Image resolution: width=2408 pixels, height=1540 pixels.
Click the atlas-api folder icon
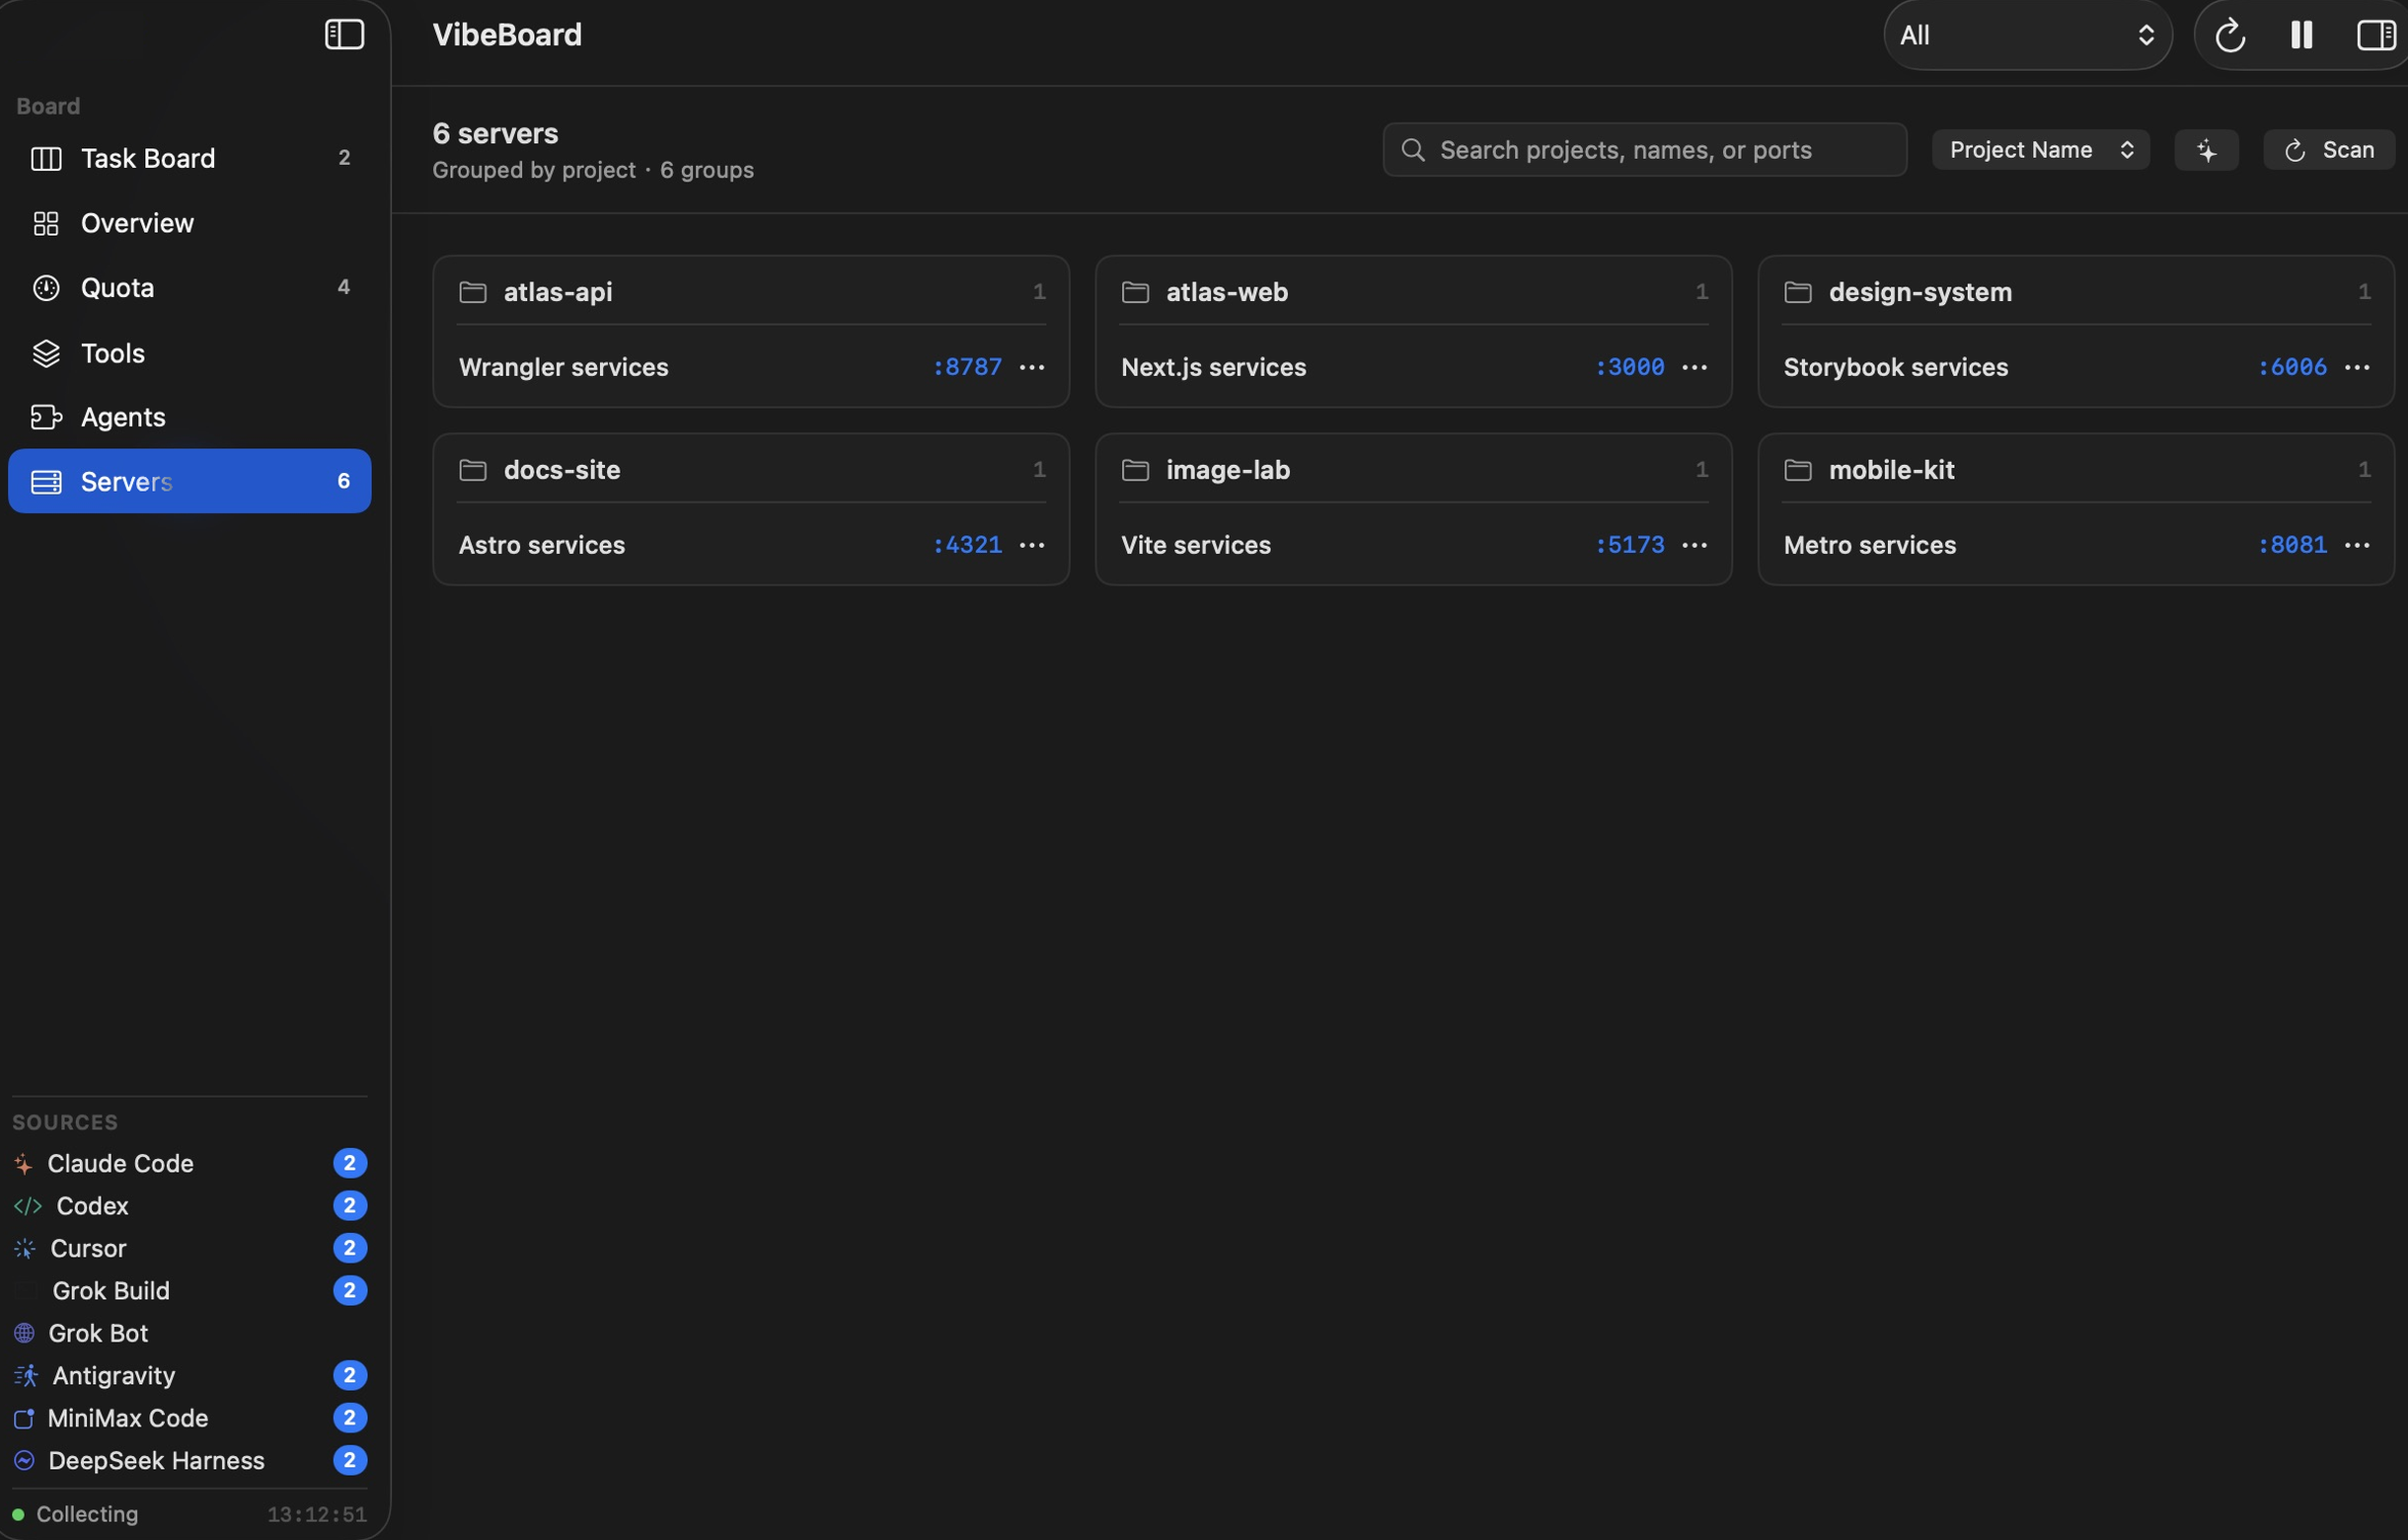click(x=473, y=292)
